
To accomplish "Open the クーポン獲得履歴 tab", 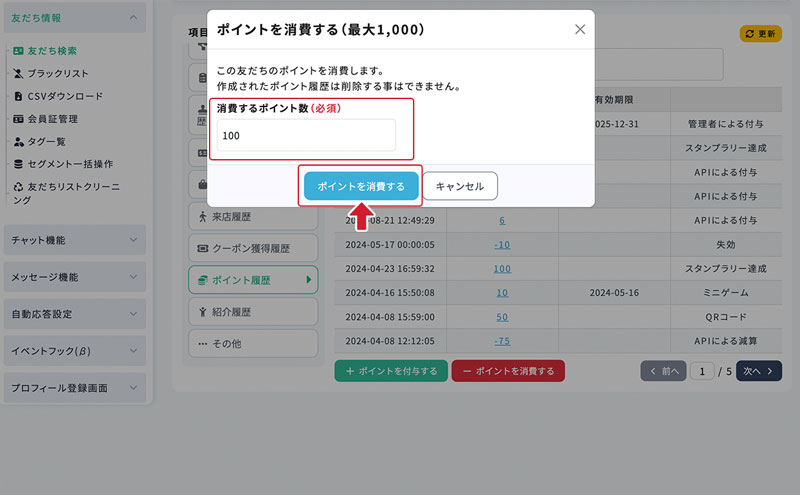I will coord(252,248).
